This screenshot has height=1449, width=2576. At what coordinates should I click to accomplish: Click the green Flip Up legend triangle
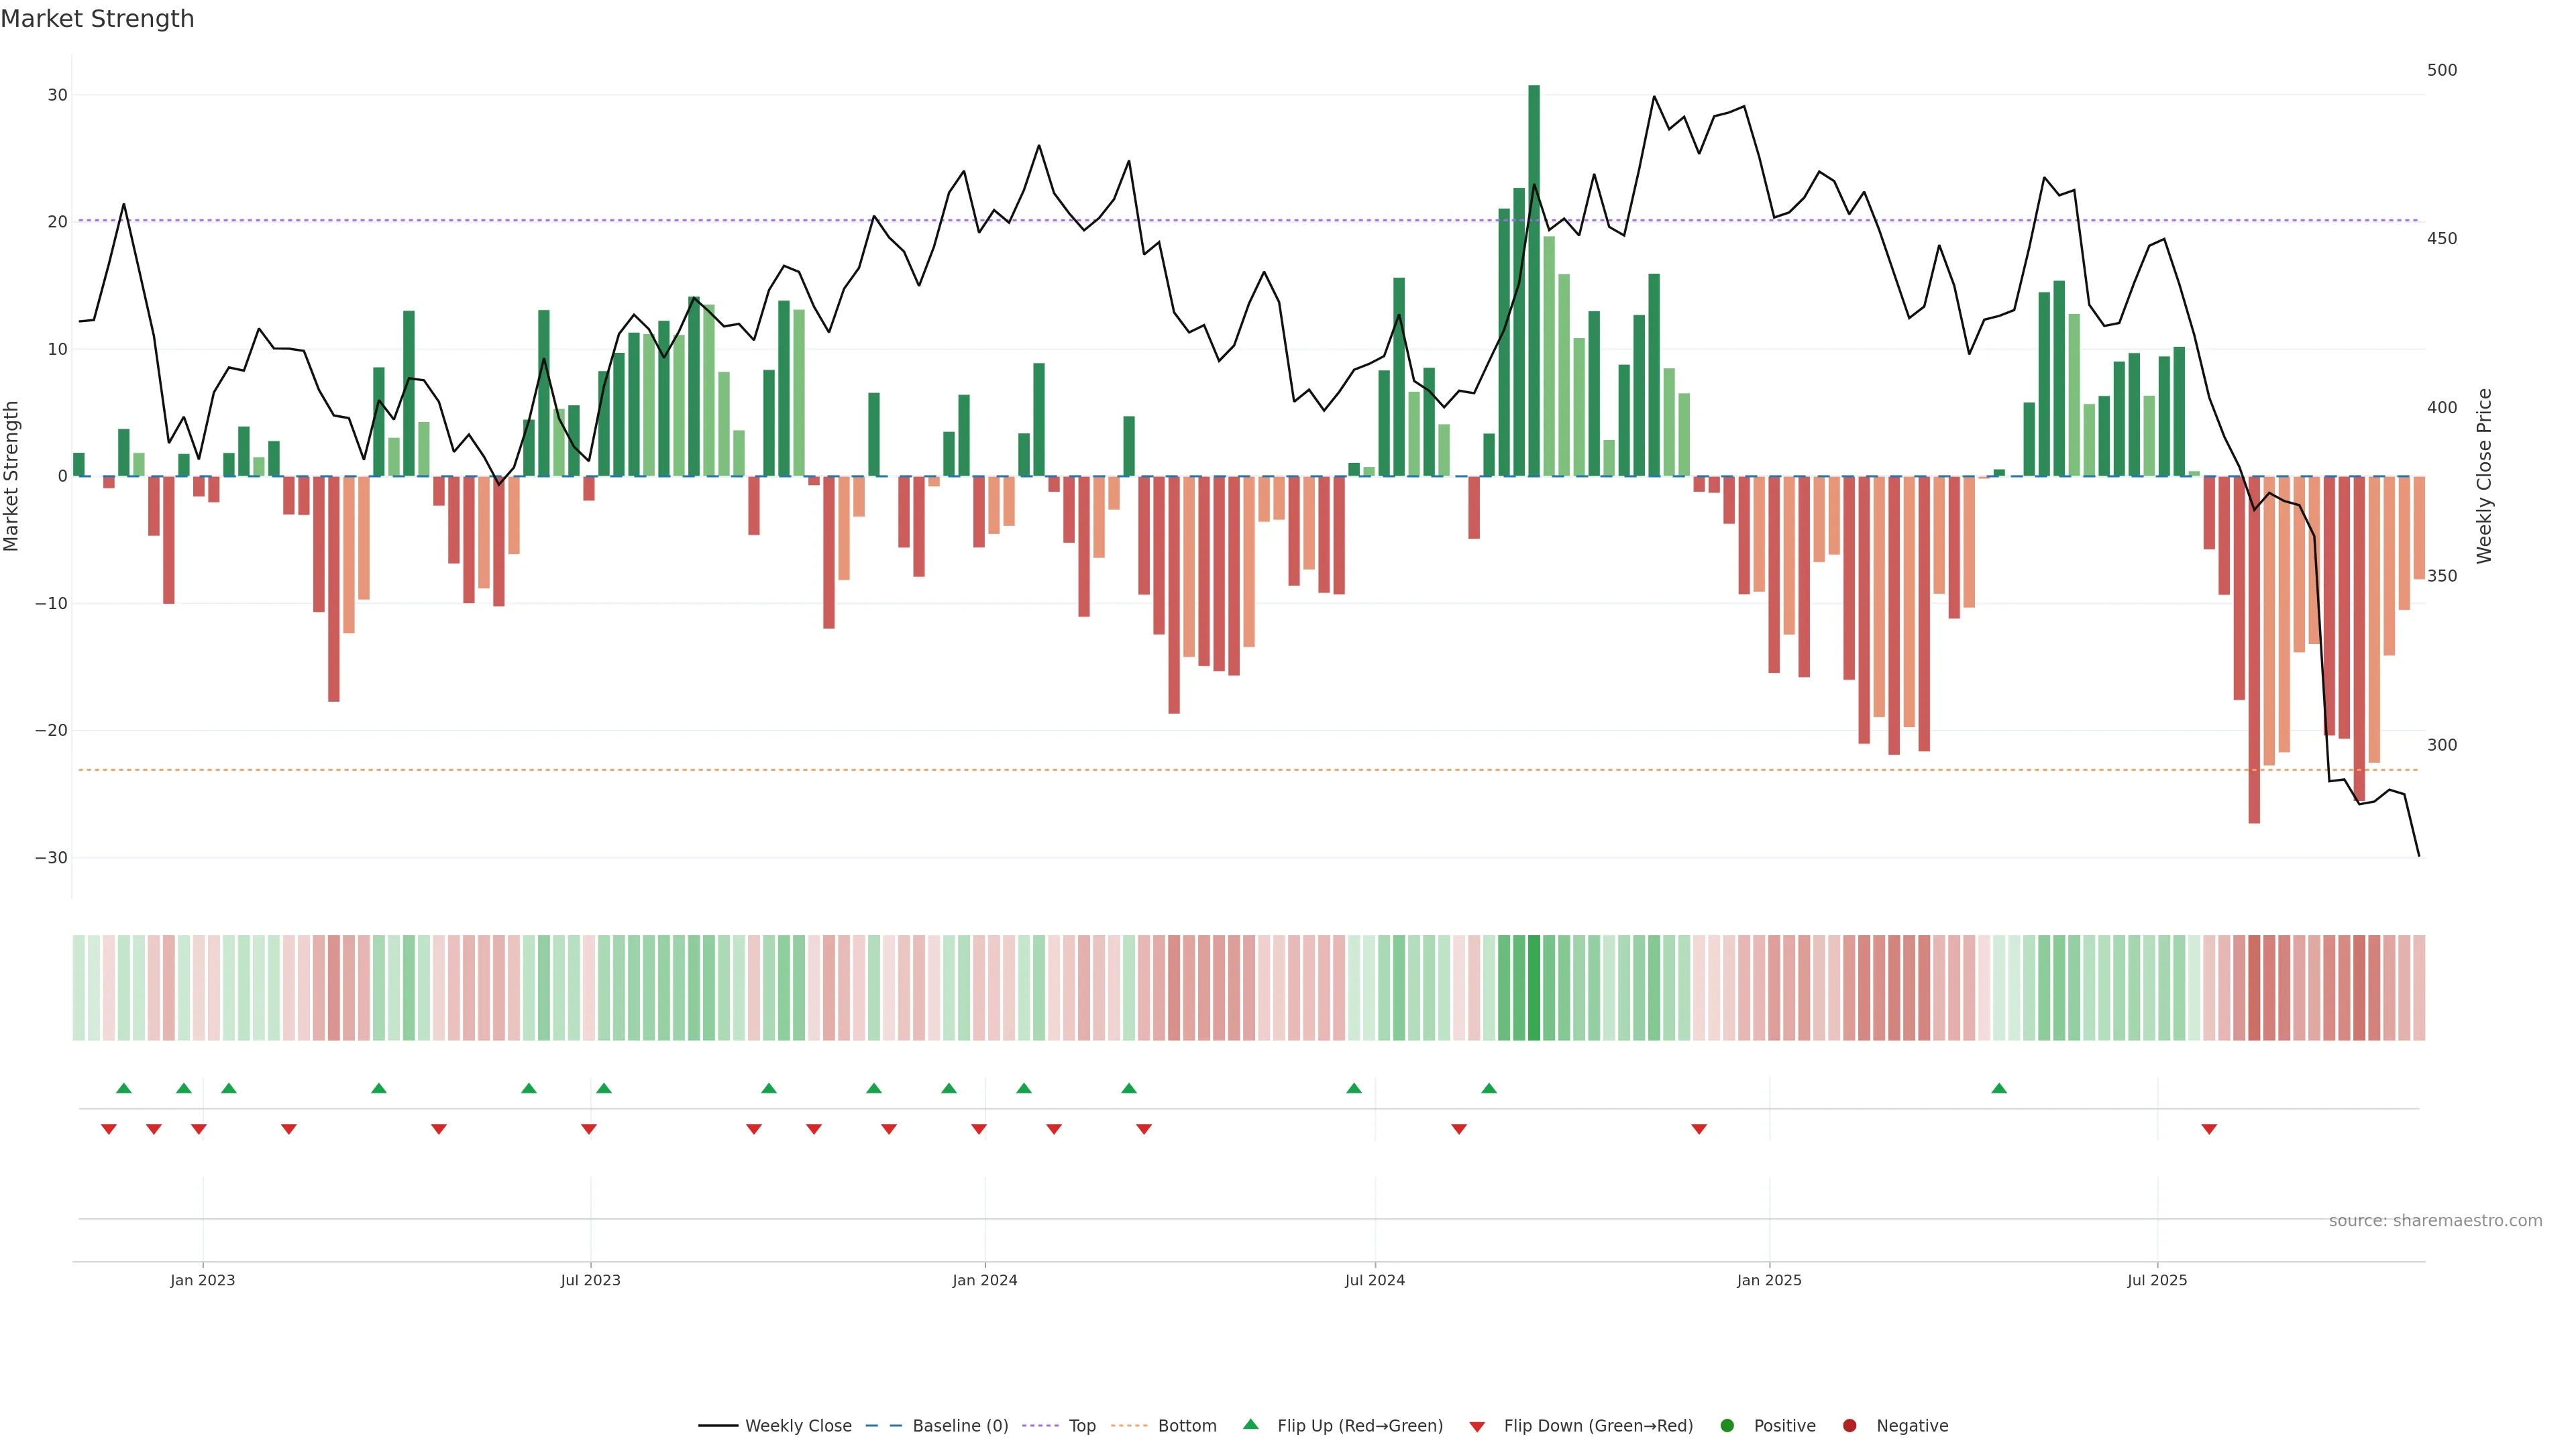[x=1250, y=1425]
